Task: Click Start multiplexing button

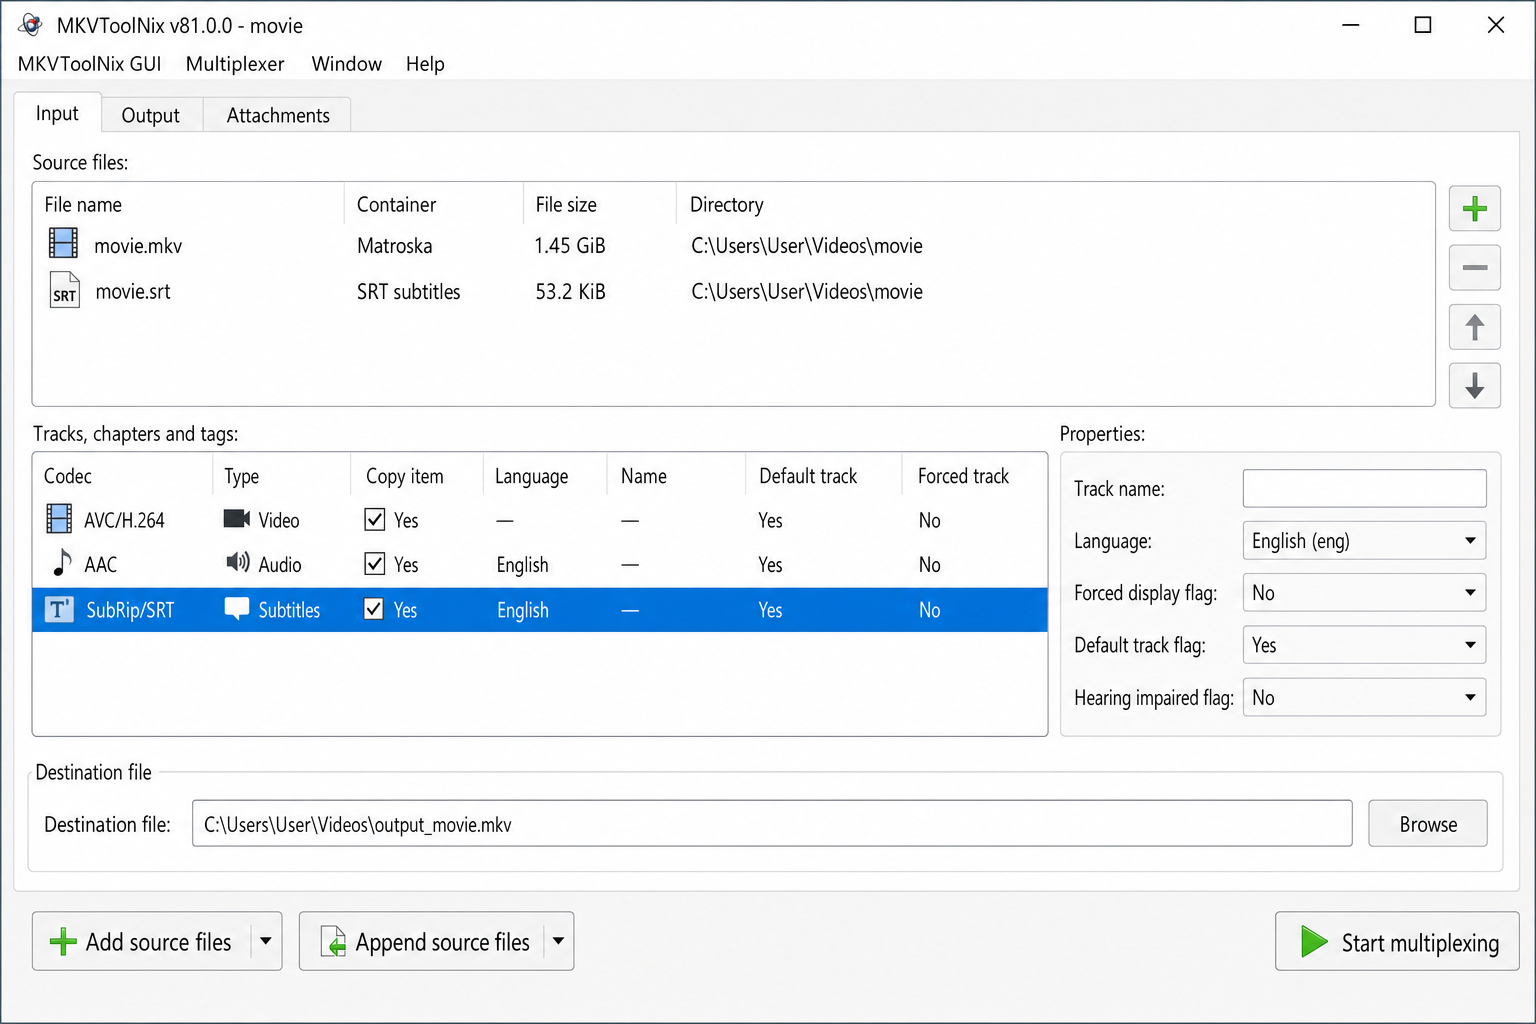Action: click(x=1397, y=942)
